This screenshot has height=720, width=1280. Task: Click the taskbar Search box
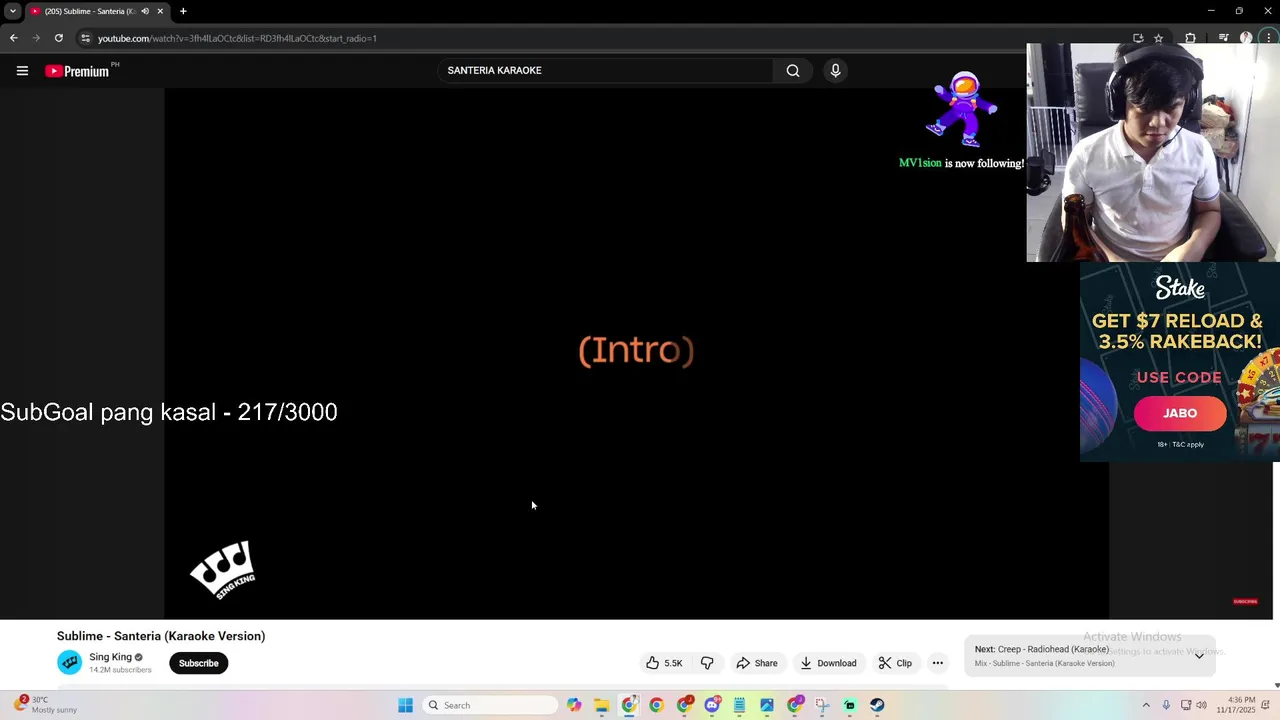490,705
